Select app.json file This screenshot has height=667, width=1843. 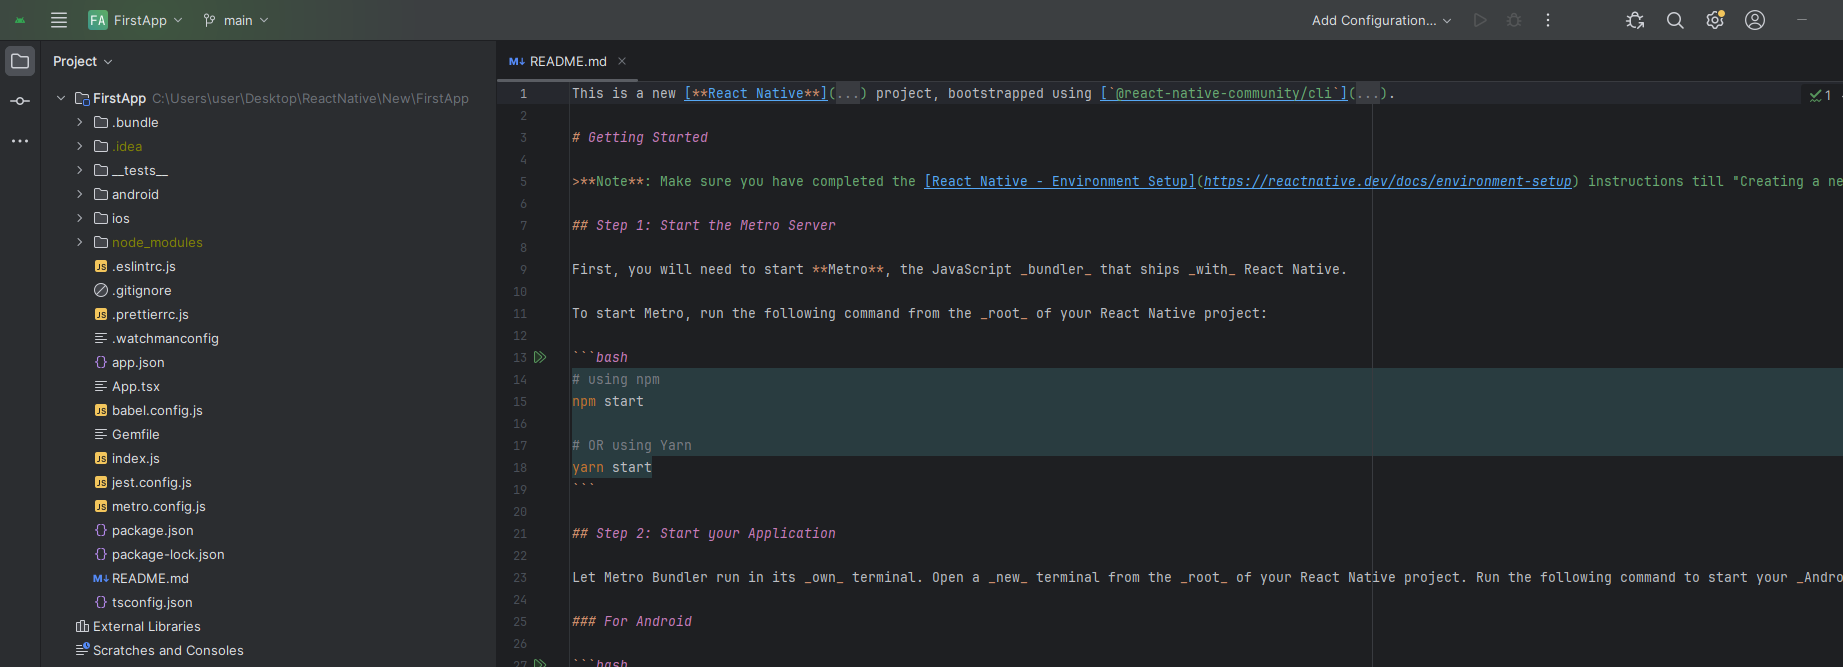[x=129, y=362]
